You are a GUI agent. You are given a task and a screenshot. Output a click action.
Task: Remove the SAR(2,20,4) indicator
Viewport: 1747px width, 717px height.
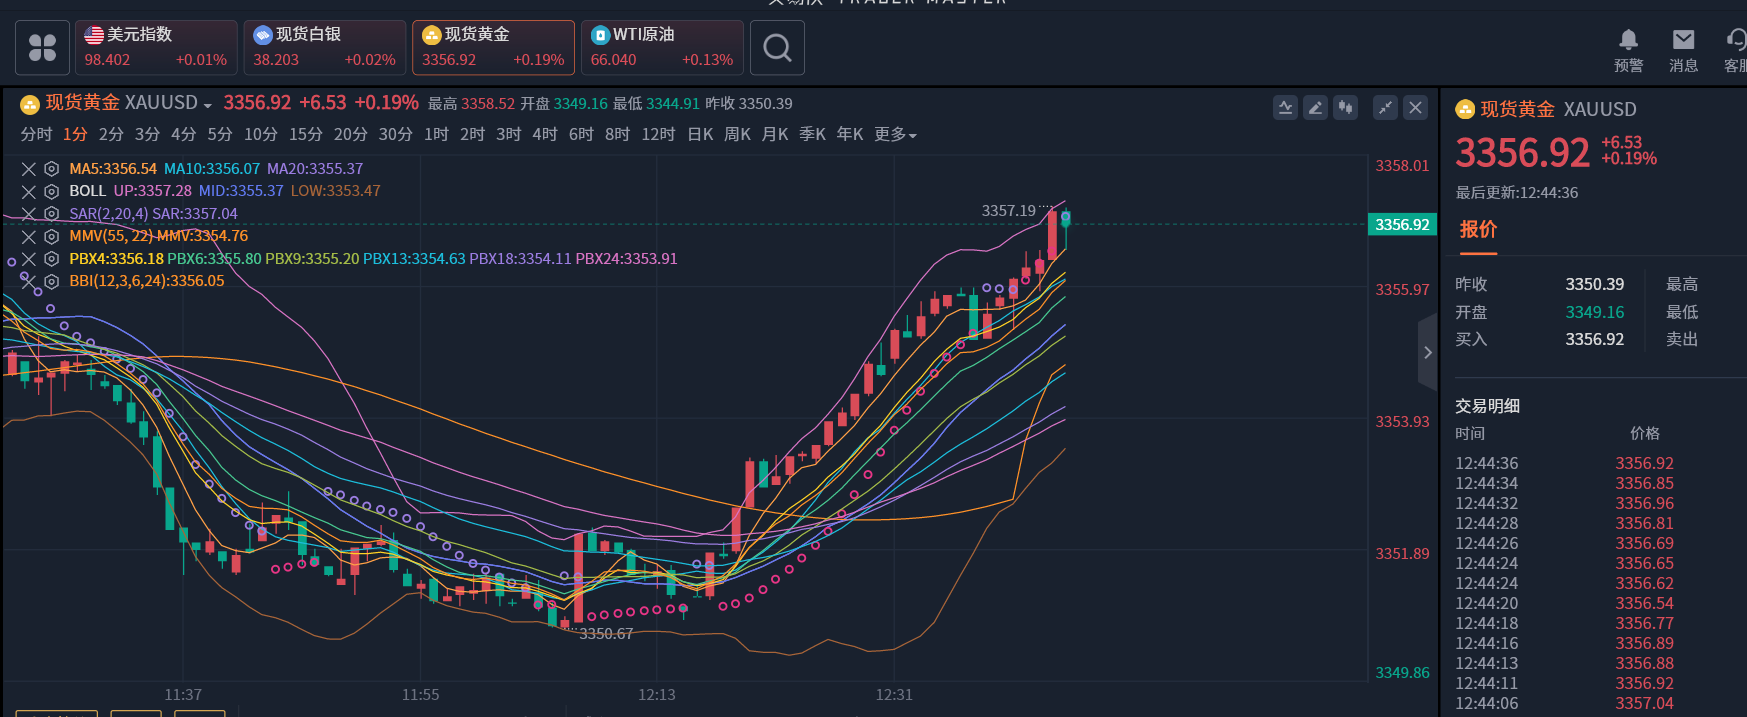[28, 214]
